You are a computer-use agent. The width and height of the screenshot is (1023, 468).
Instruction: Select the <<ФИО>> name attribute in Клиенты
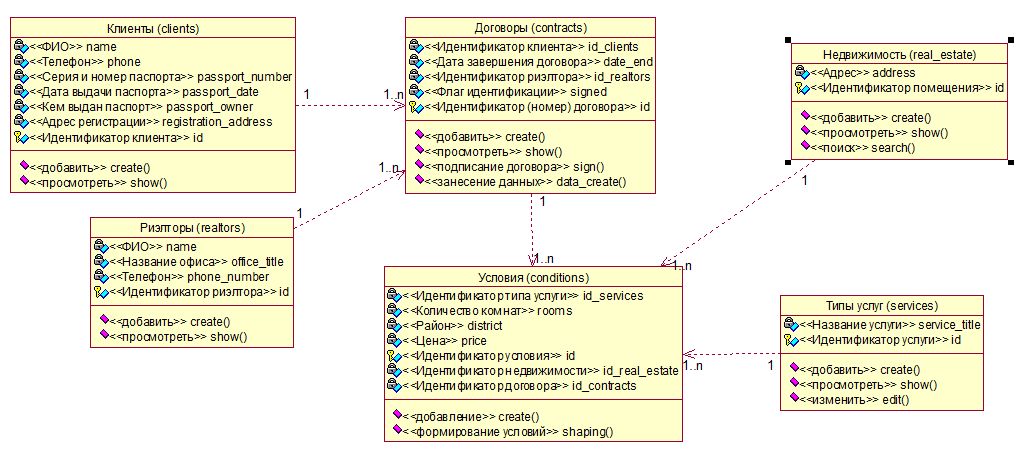point(72,47)
